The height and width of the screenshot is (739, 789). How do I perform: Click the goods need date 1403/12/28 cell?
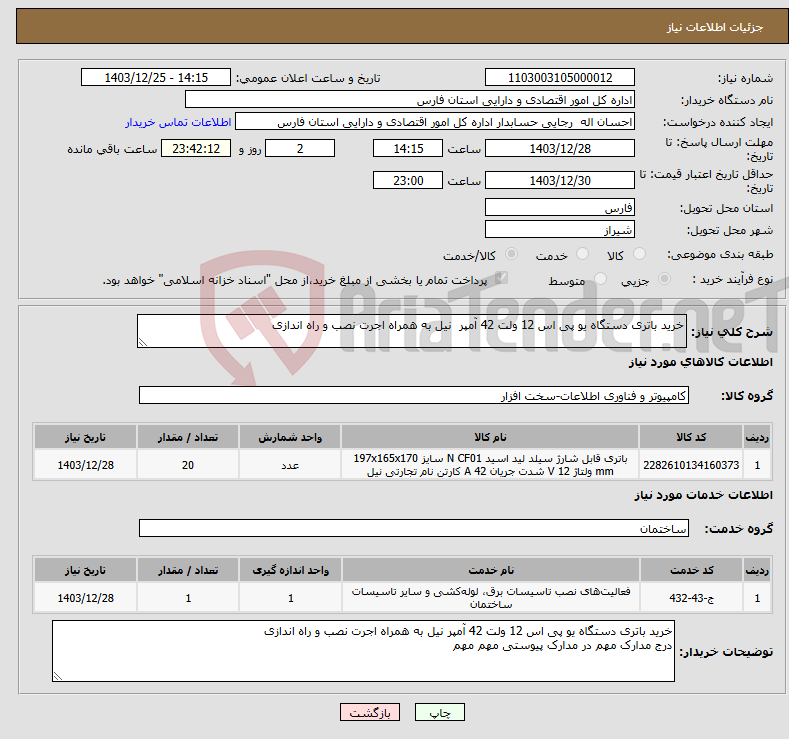[x=86, y=465]
